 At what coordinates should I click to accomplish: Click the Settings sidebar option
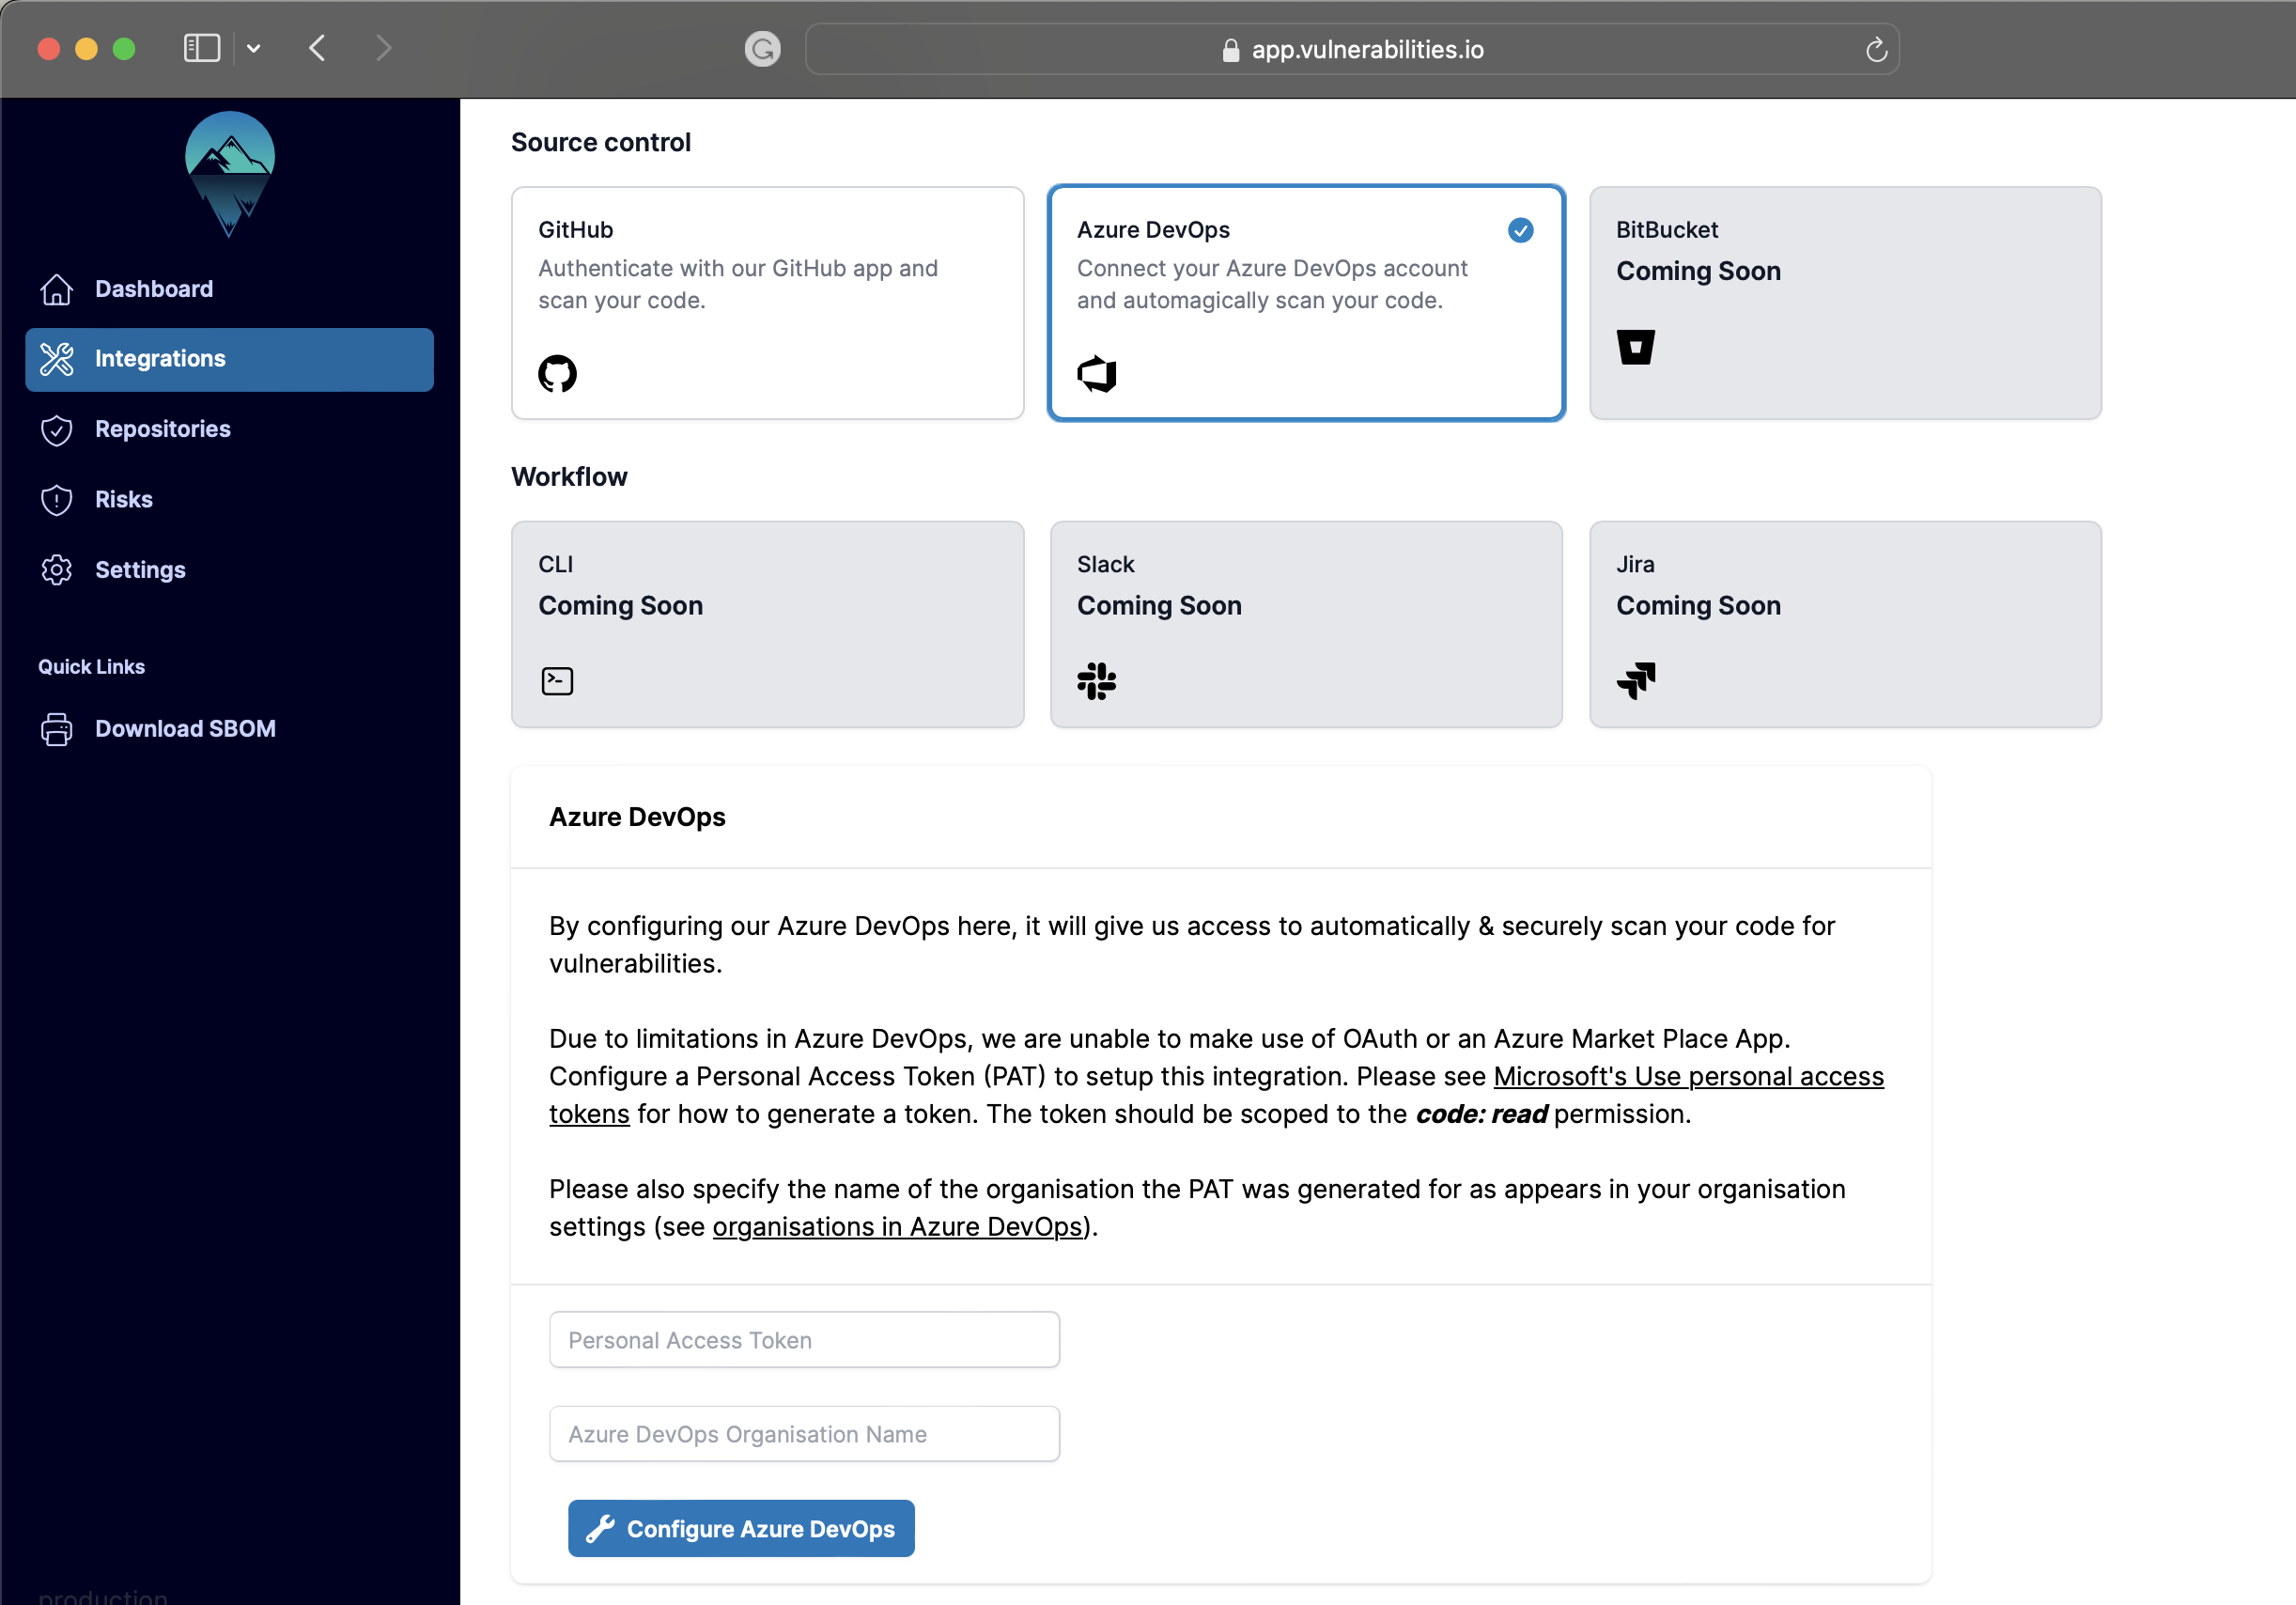[x=140, y=569]
